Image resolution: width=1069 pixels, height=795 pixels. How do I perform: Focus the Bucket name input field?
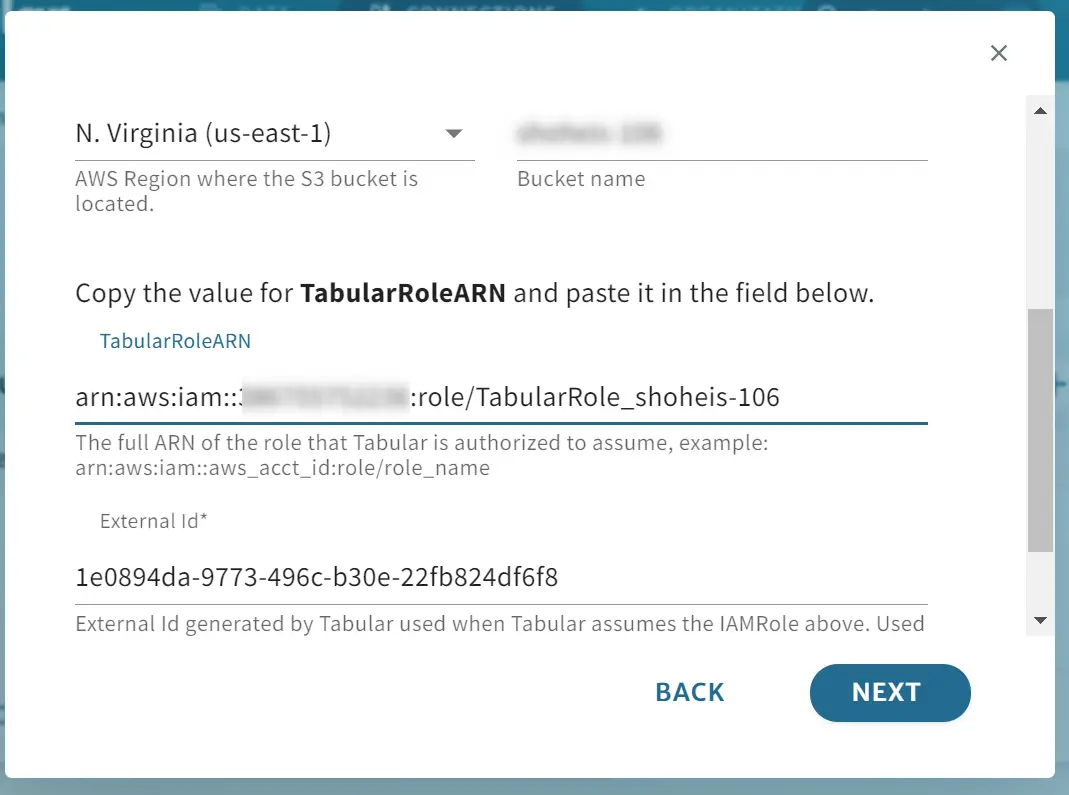tap(722, 133)
